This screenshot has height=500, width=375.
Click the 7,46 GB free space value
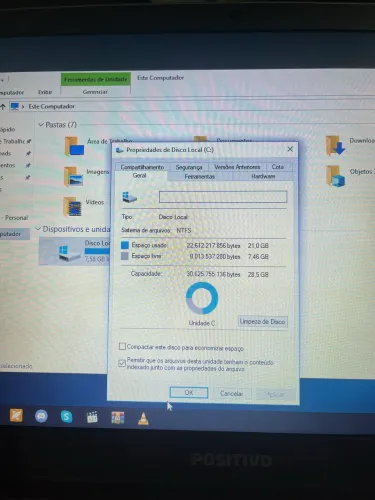click(x=258, y=257)
